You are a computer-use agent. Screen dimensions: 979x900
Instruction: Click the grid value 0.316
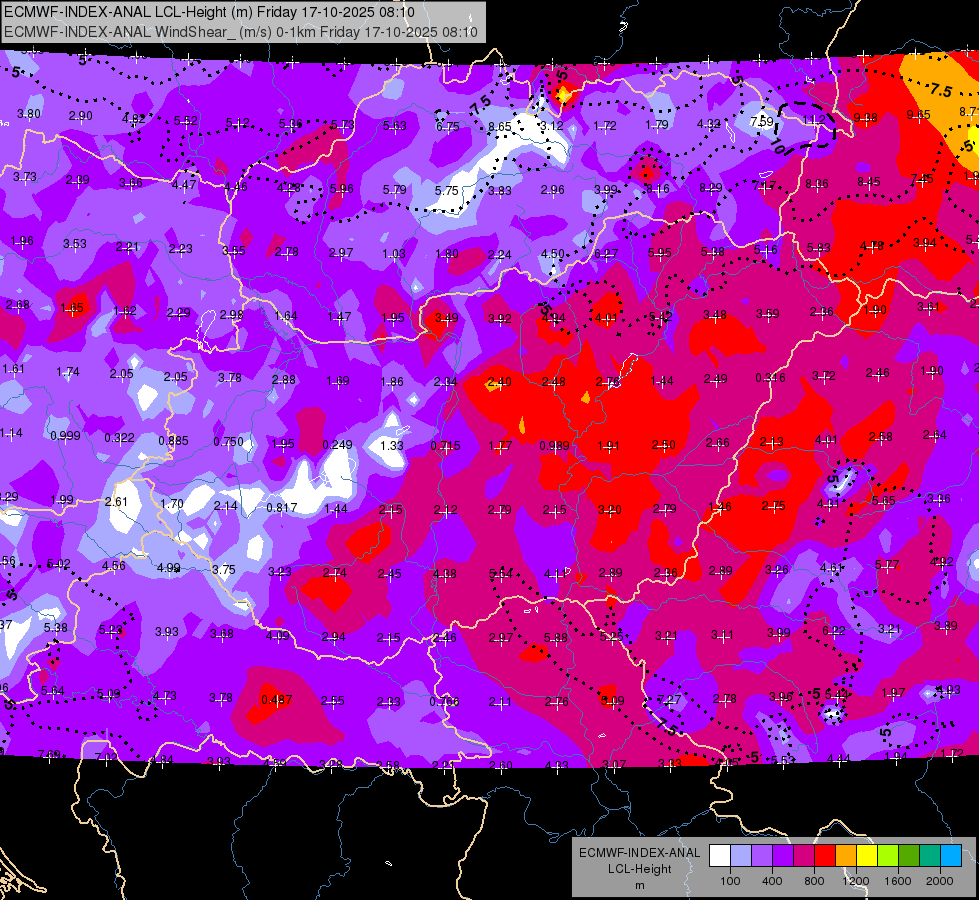770,378
